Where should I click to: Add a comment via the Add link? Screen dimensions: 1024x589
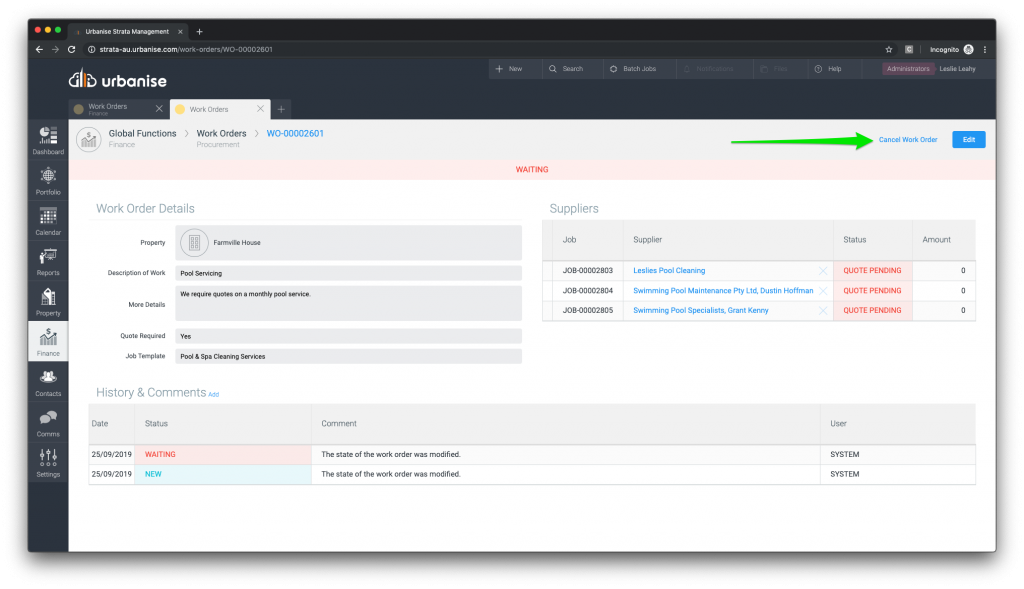(213, 395)
